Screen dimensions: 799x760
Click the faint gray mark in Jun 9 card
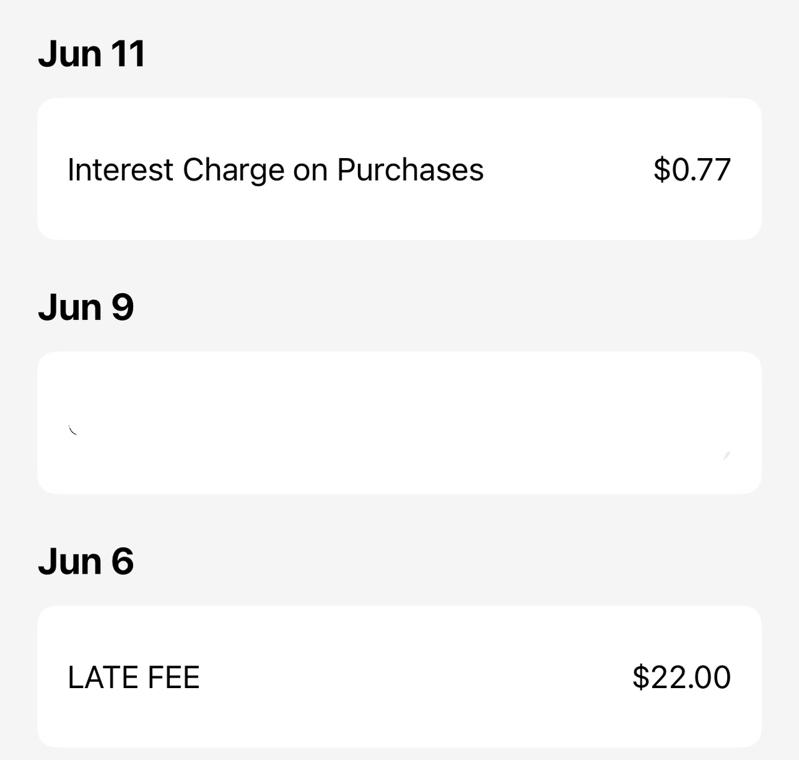tap(727, 455)
